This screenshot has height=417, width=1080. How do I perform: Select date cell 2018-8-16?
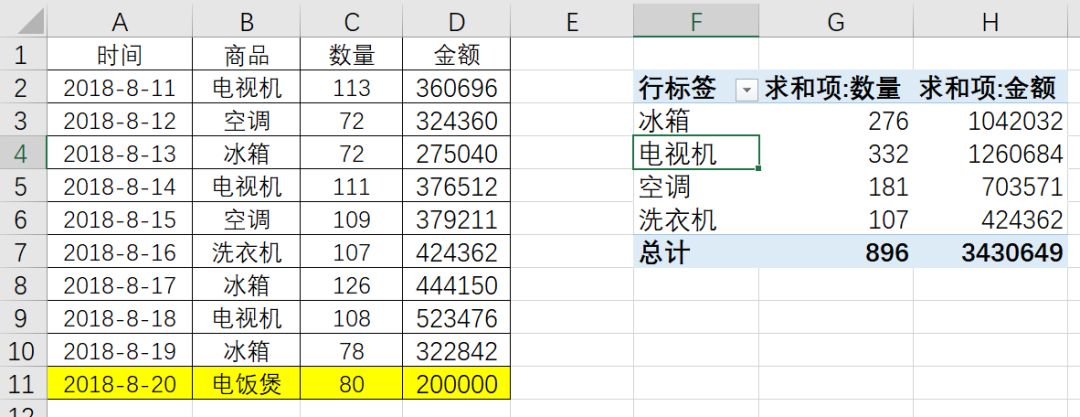[x=119, y=252]
